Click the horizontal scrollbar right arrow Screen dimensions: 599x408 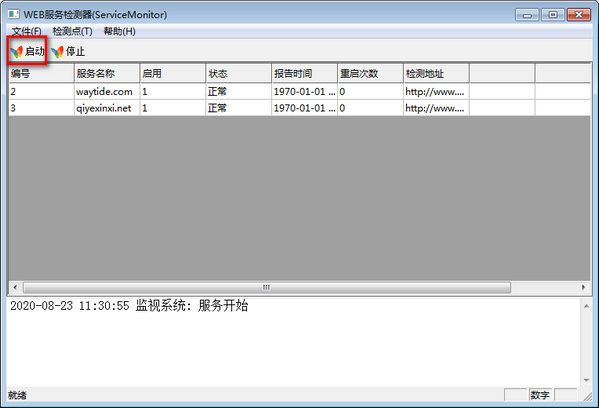coord(583,287)
